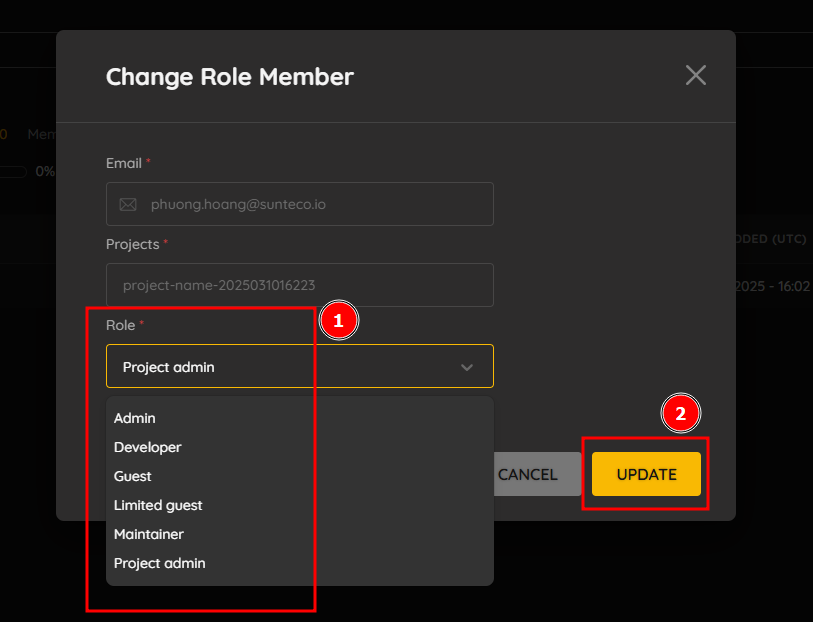Click the Role label

[x=120, y=325]
